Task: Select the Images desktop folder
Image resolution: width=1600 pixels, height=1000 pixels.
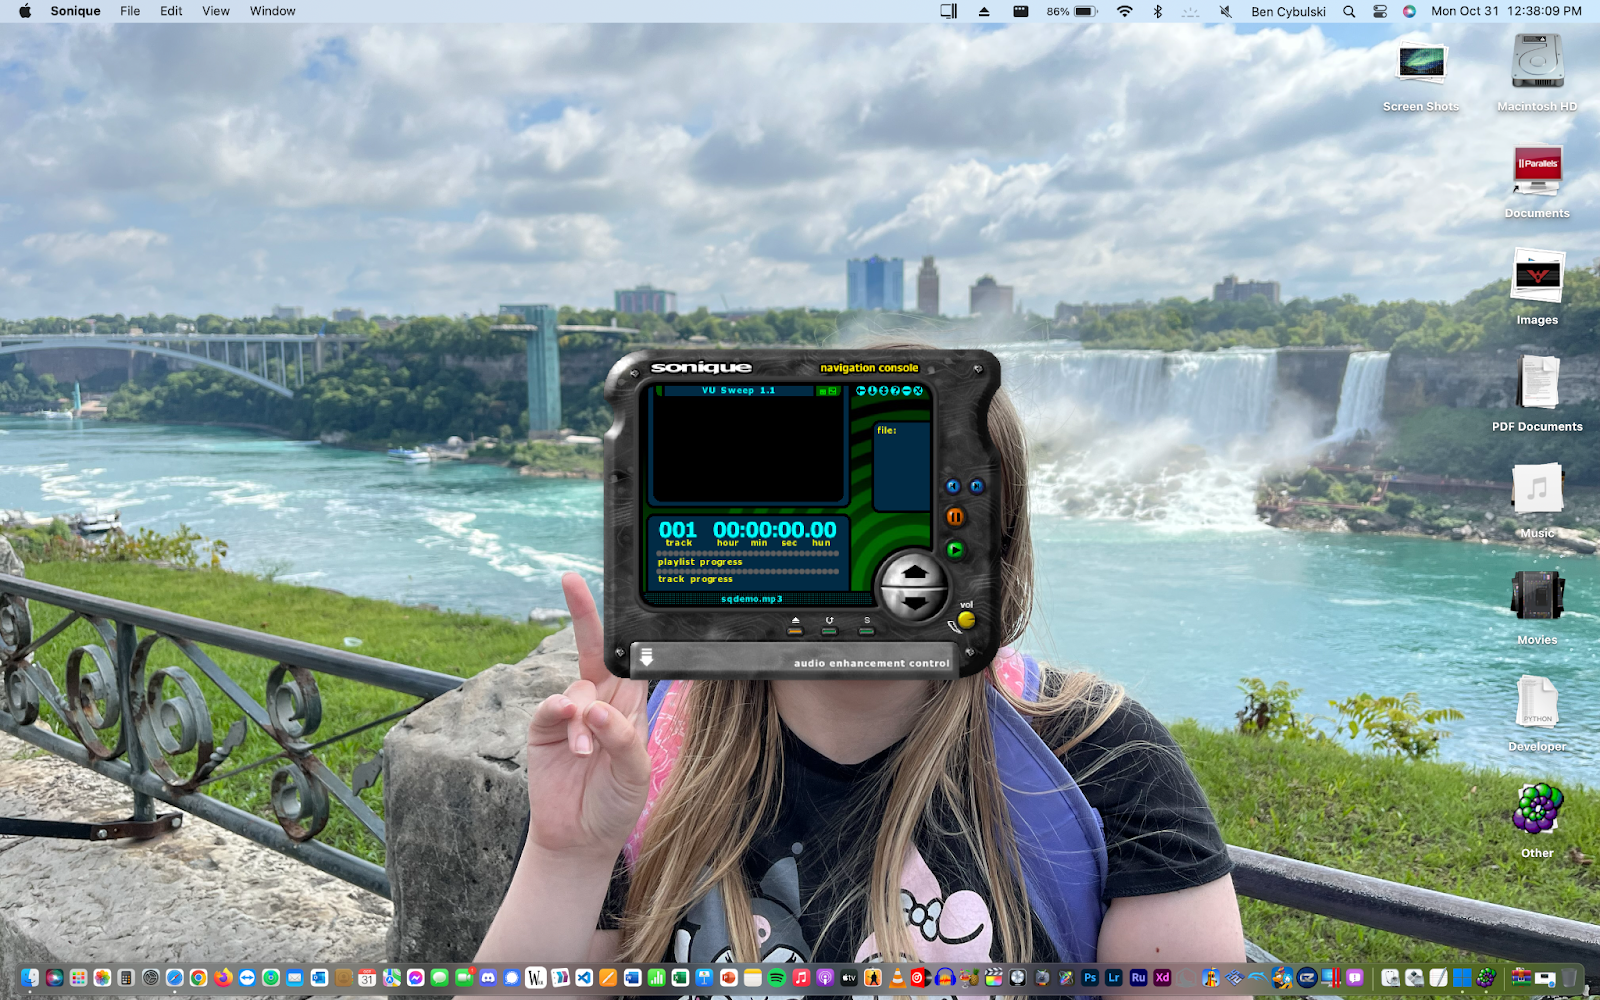Action: [1537, 287]
